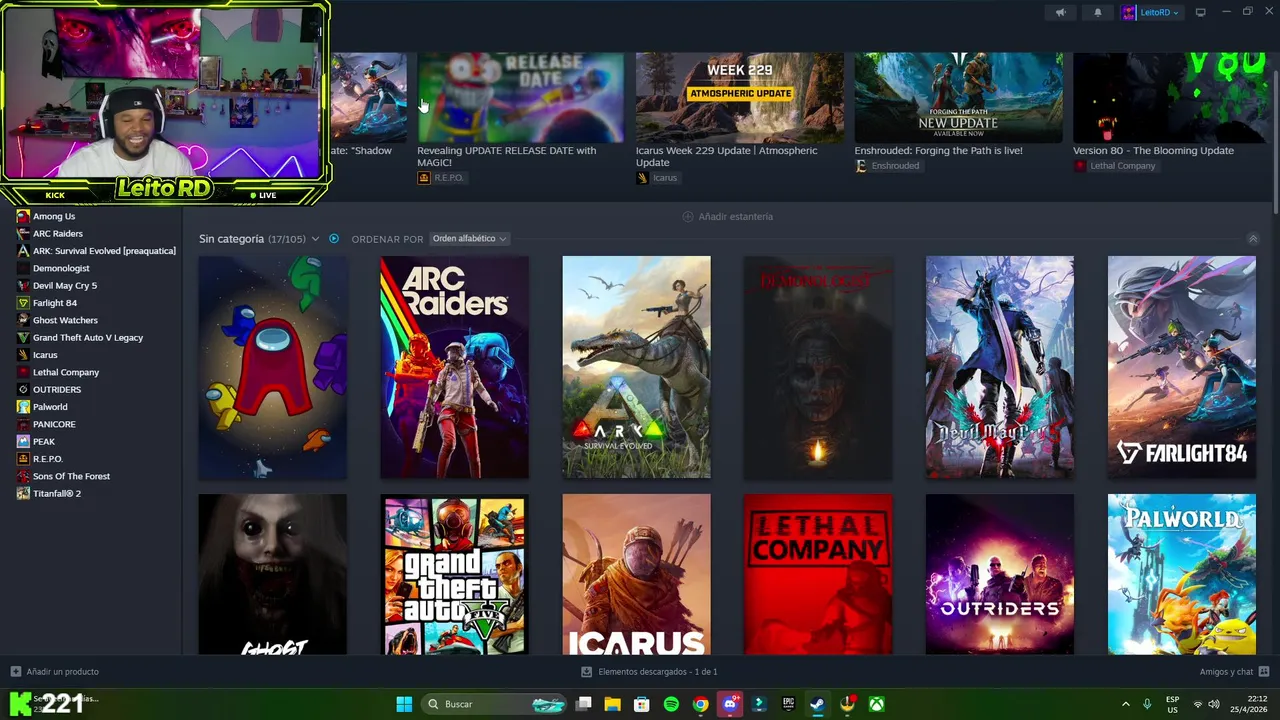
Task: Open Grand Theft Auto V cover
Action: [x=454, y=574]
